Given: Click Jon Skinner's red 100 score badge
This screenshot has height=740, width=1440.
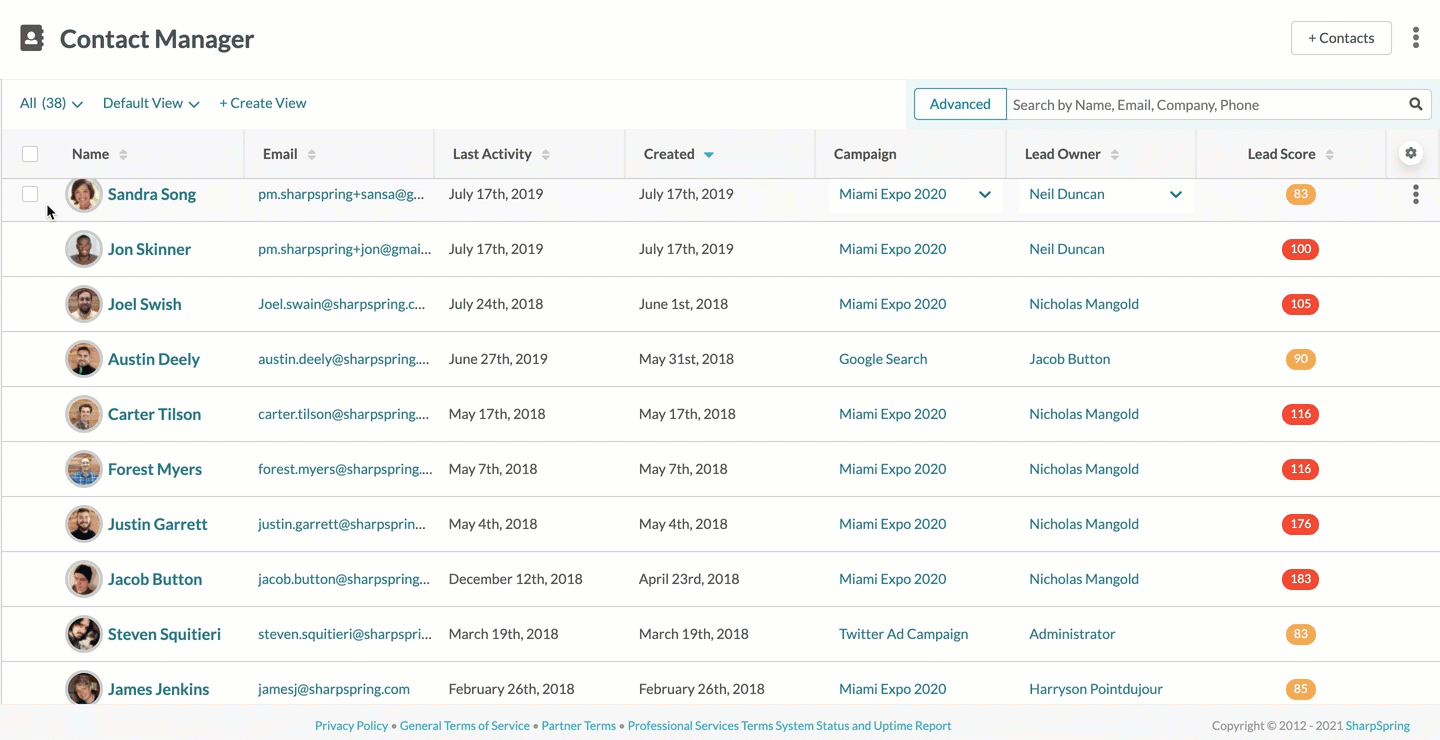Looking at the screenshot, I should pyautogui.click(x=1300, y=249).
